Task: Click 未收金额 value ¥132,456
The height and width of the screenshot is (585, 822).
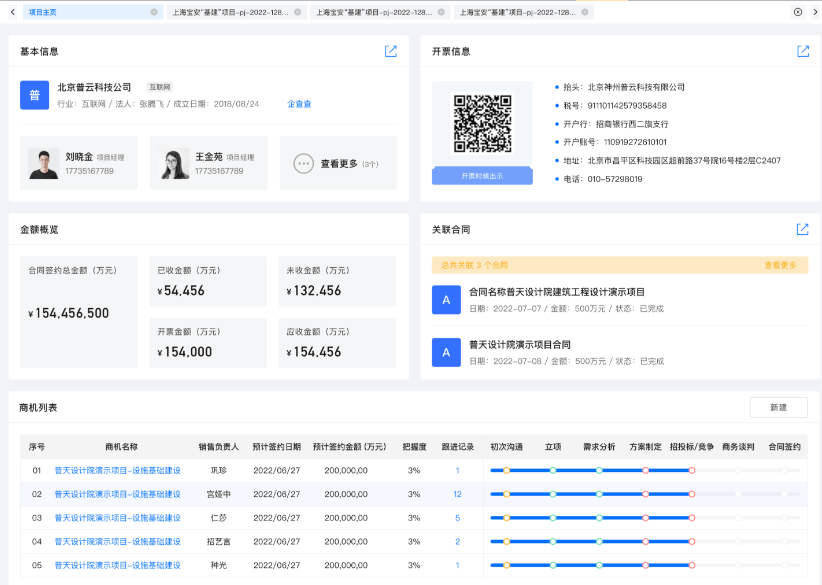Action: pyautogui.click(x=313, y=290)
